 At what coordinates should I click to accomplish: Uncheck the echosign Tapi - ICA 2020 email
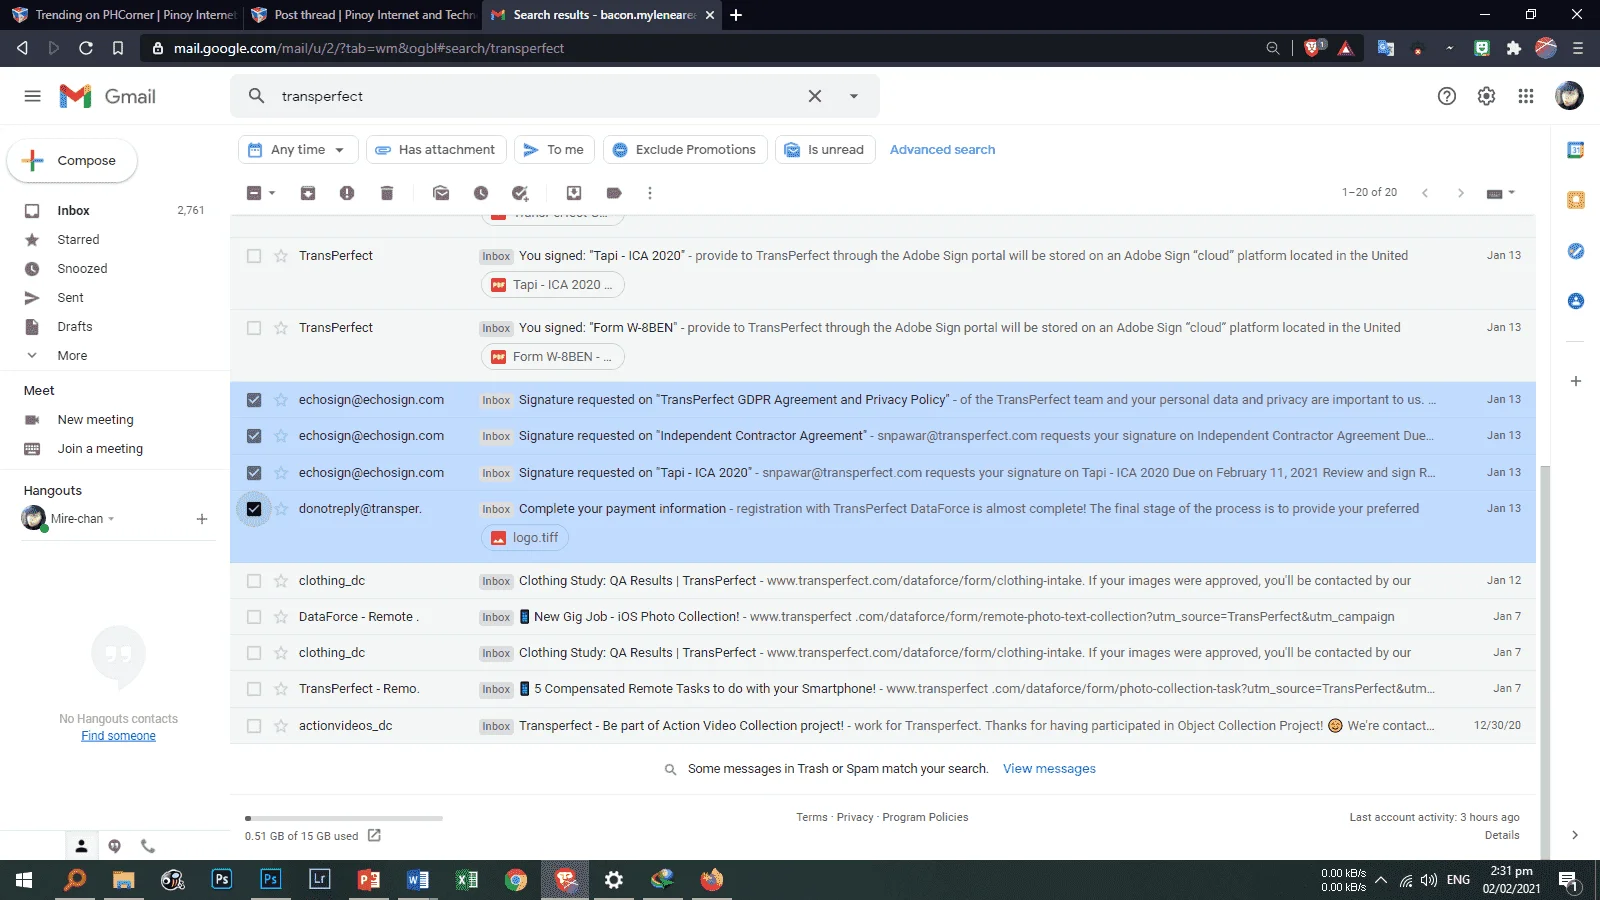254,473
